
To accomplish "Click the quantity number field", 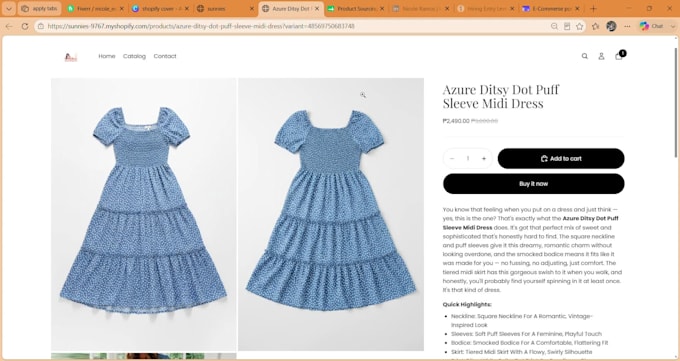I will [468, 159].
